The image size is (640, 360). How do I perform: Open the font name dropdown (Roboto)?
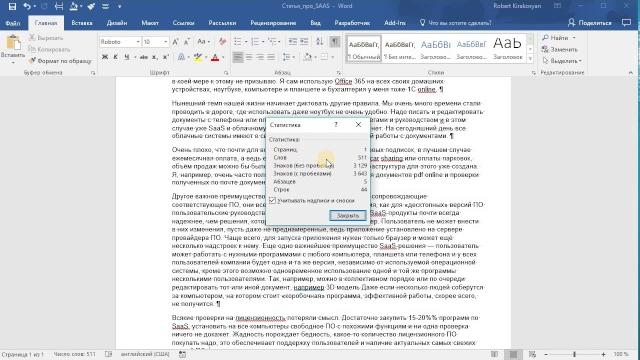point(138,42)
